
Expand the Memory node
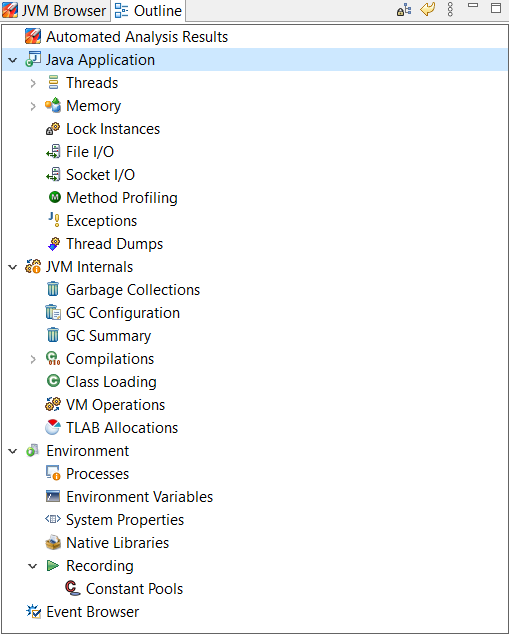point(33,106)
